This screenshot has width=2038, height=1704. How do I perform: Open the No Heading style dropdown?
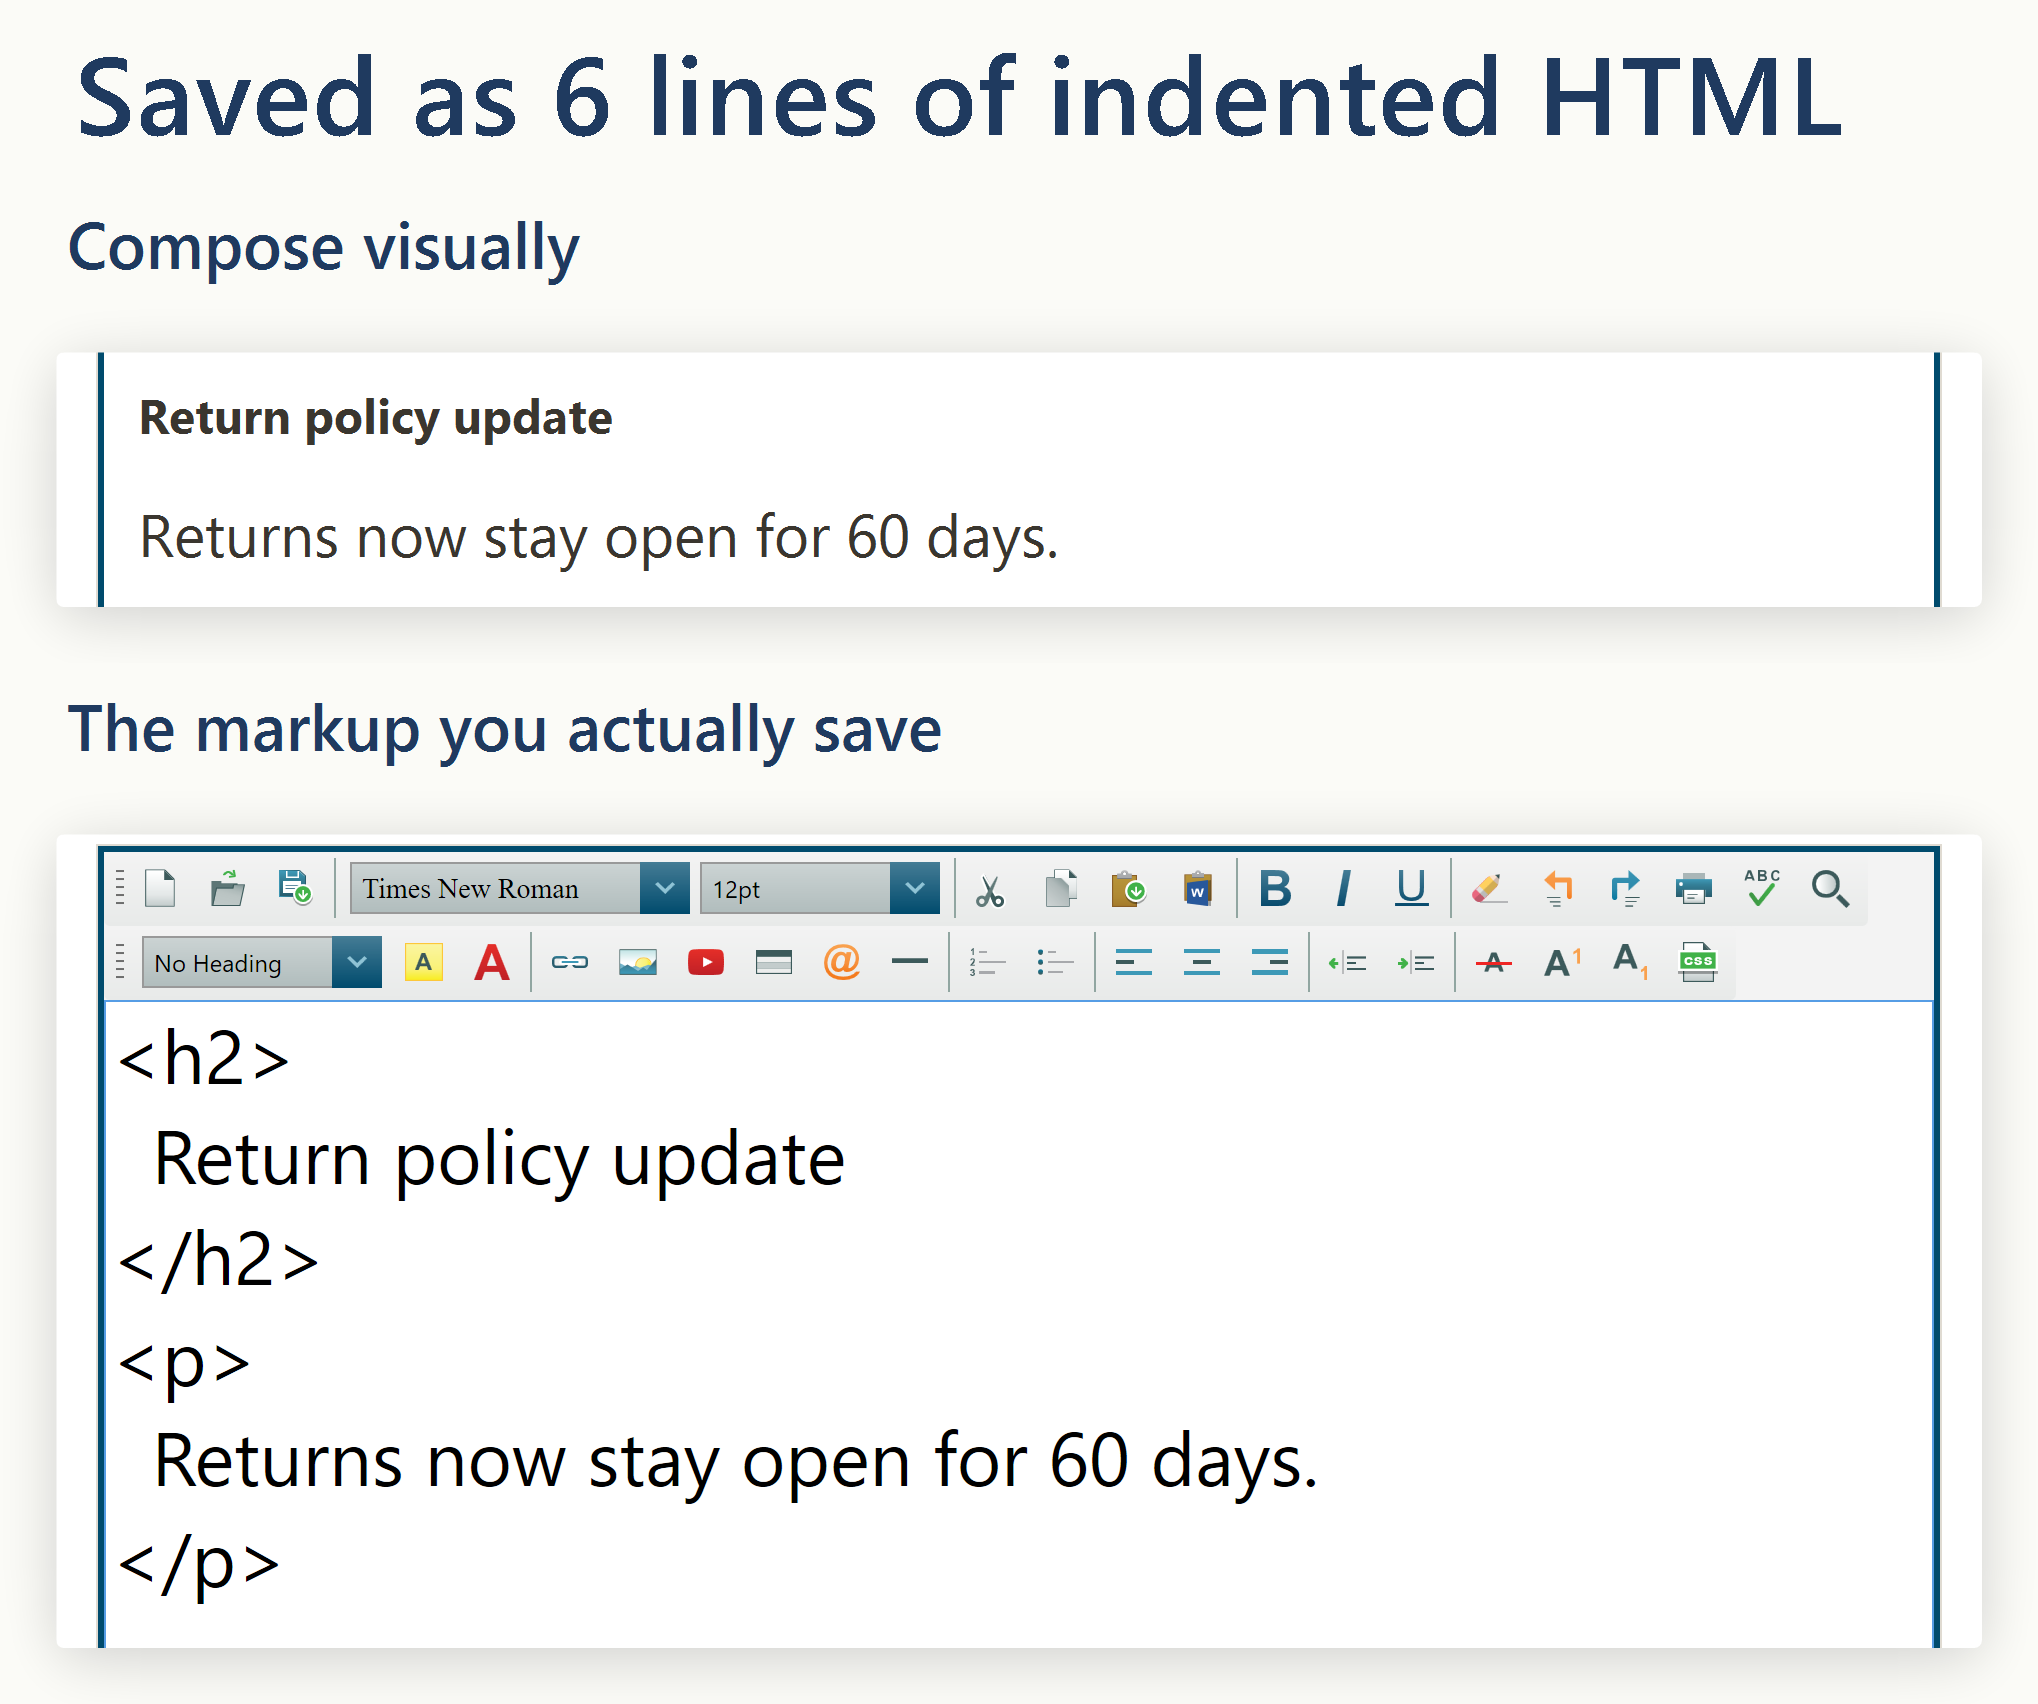coord(262,962)
